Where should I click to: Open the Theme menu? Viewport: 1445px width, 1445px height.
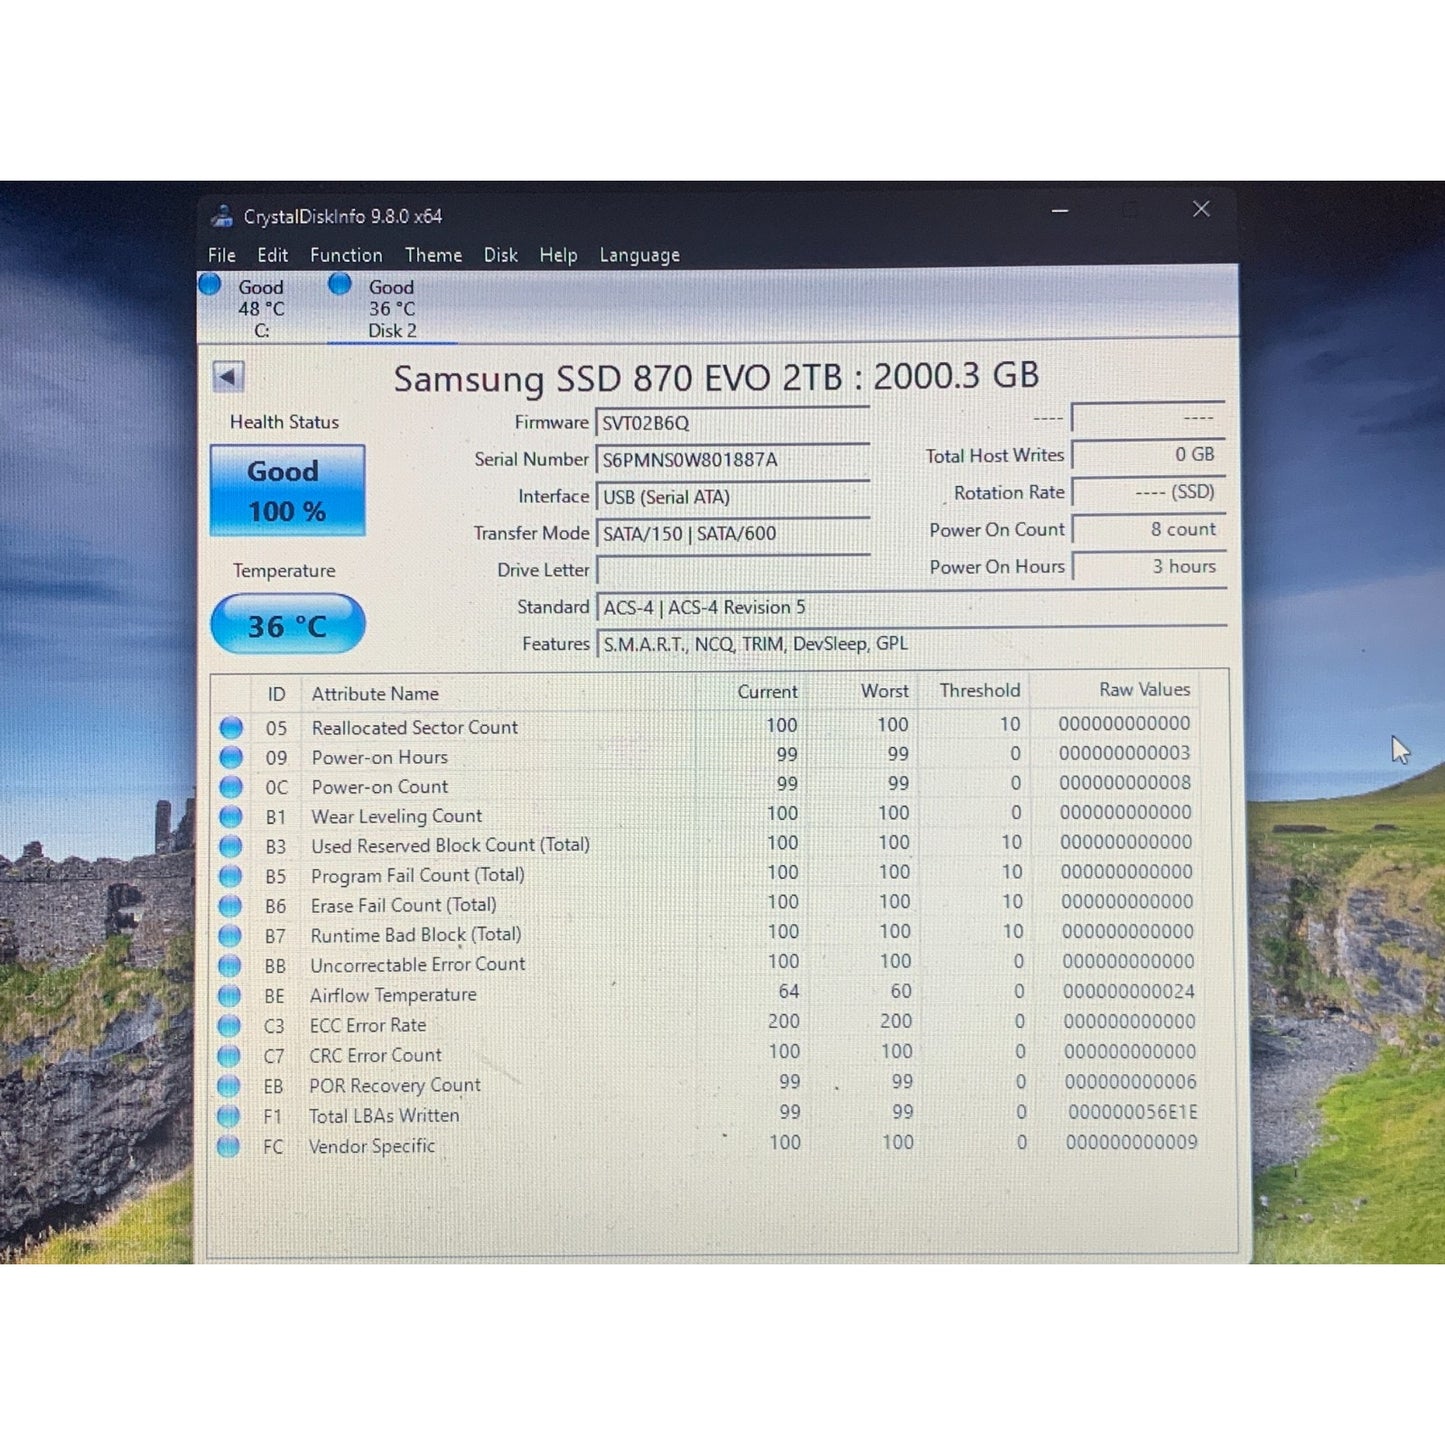click(433, 255)
